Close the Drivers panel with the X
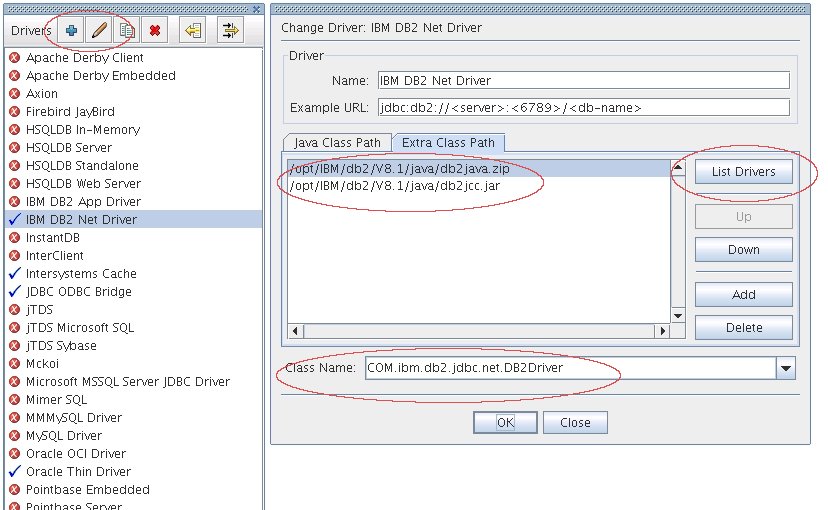Viewport: 828px width, 510px height. coord(258,9)
